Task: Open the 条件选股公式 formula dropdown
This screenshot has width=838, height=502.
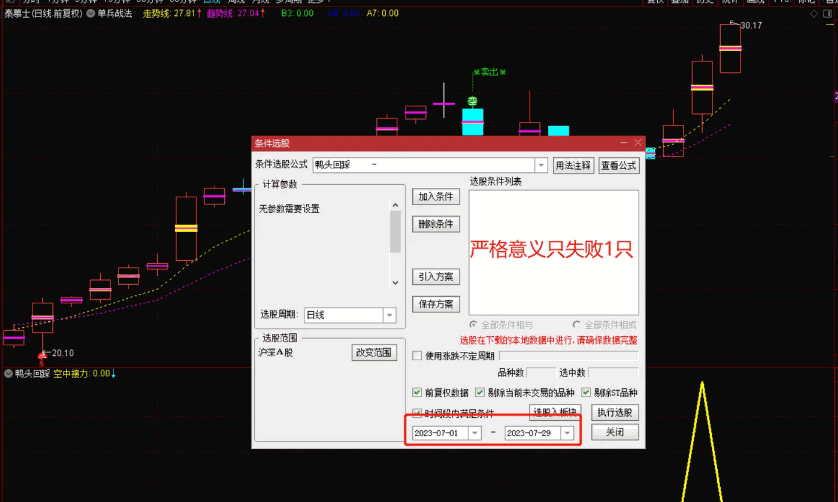Action: [541, 165]
